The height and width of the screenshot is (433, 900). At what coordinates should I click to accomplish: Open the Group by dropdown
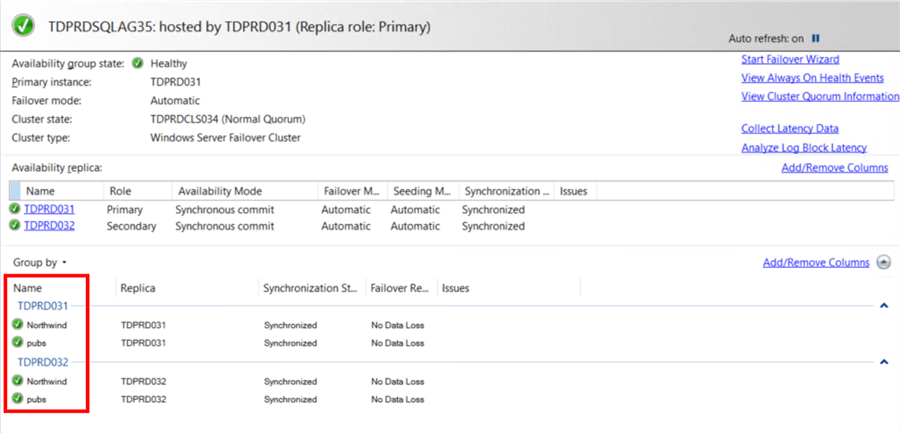click(40, 262)
